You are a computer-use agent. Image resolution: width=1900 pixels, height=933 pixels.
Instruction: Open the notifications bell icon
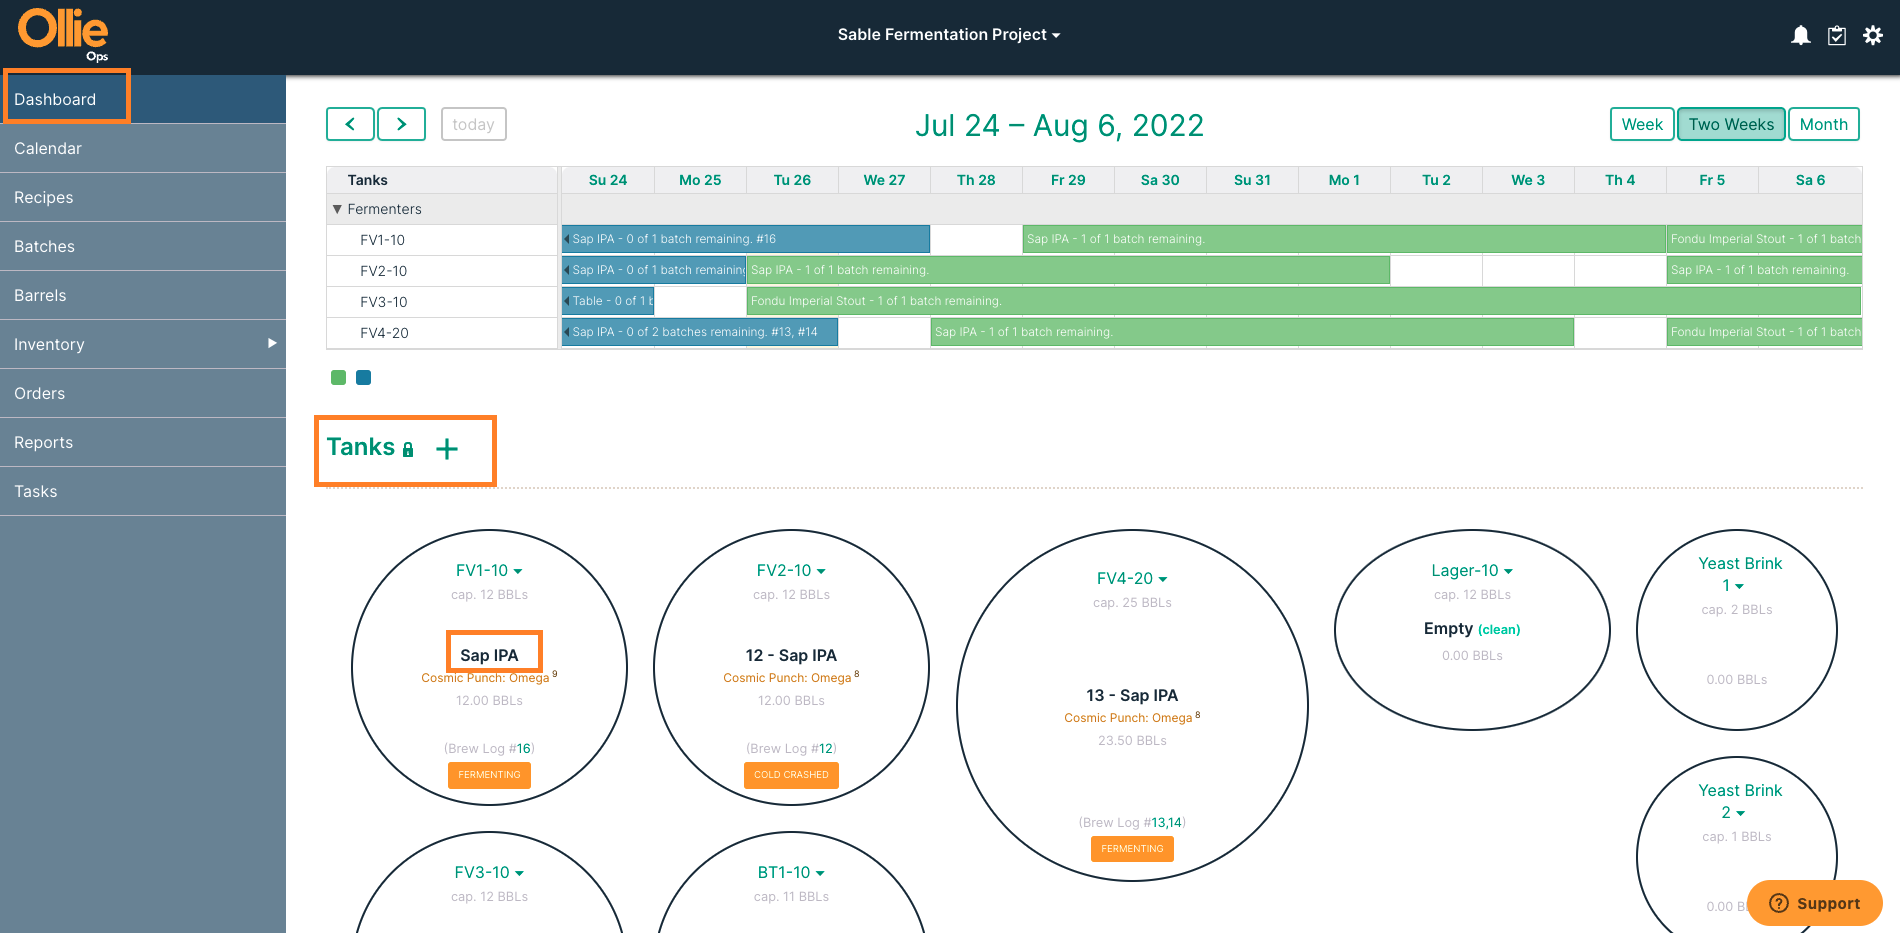point(1800,36)
